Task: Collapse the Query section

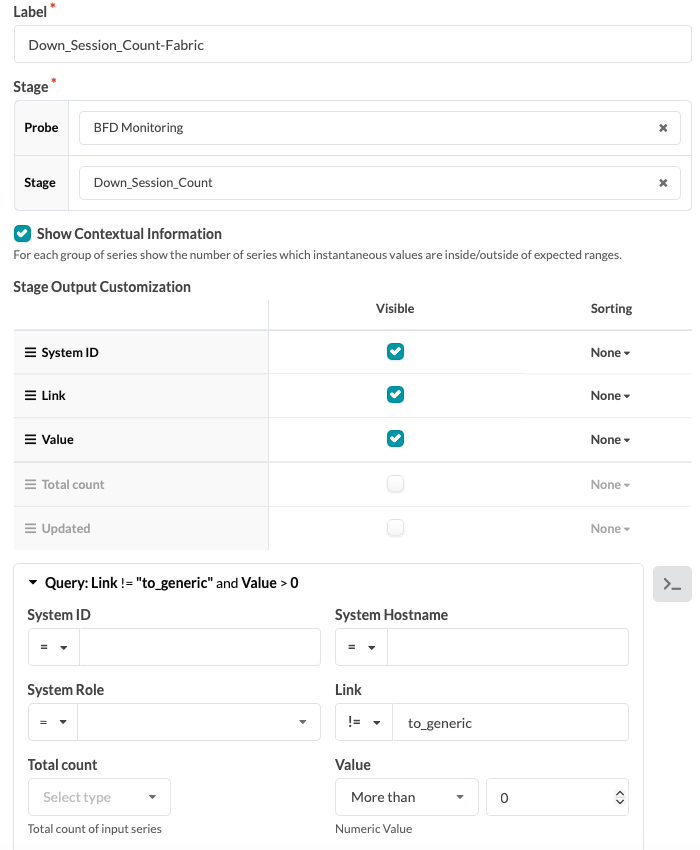Action: pos(33,583)
